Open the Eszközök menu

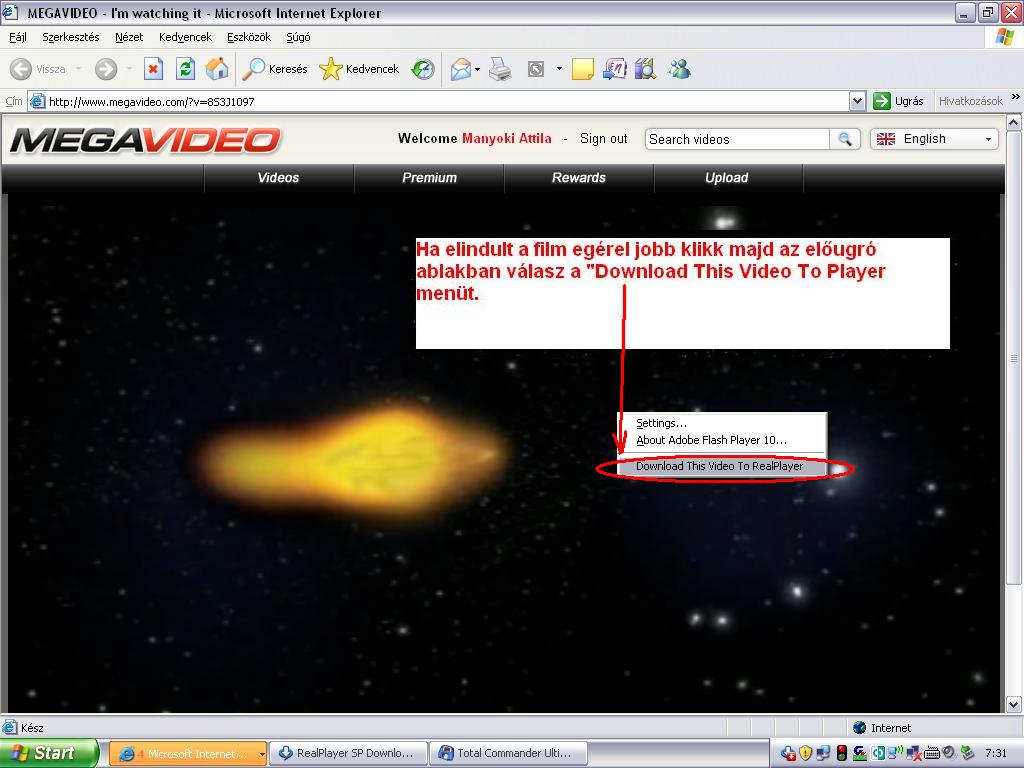click(x=248, y=37)
